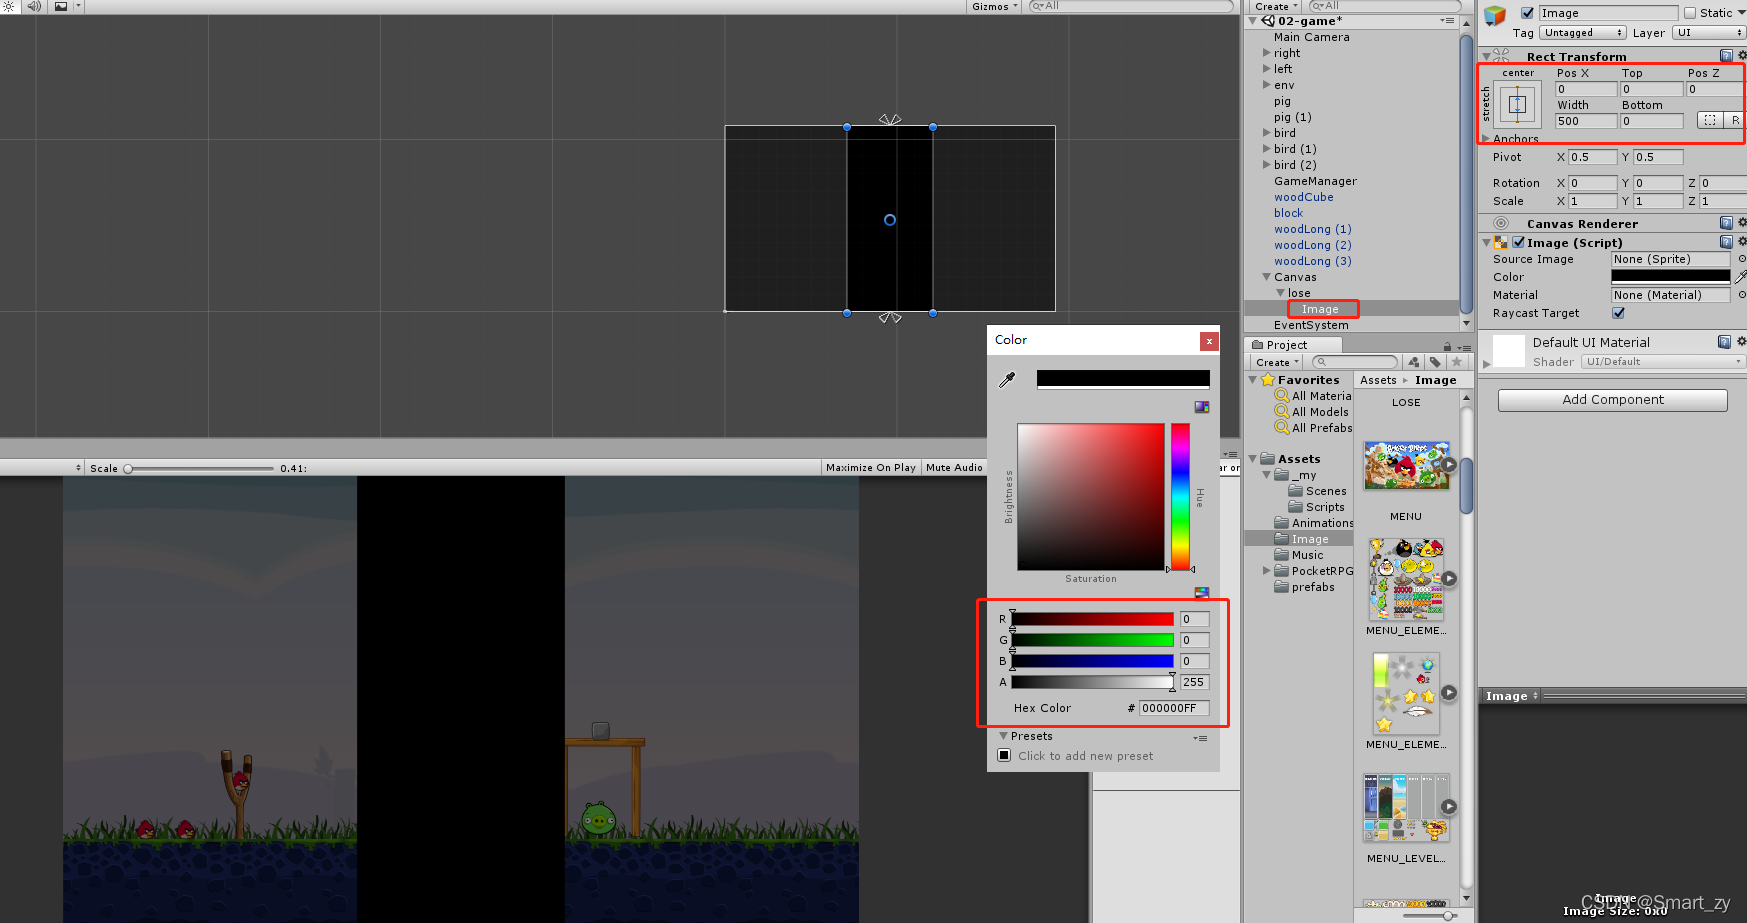Toggle raw edit mode R button
Screen dimensions: 1747x923
click(1735, 120)
